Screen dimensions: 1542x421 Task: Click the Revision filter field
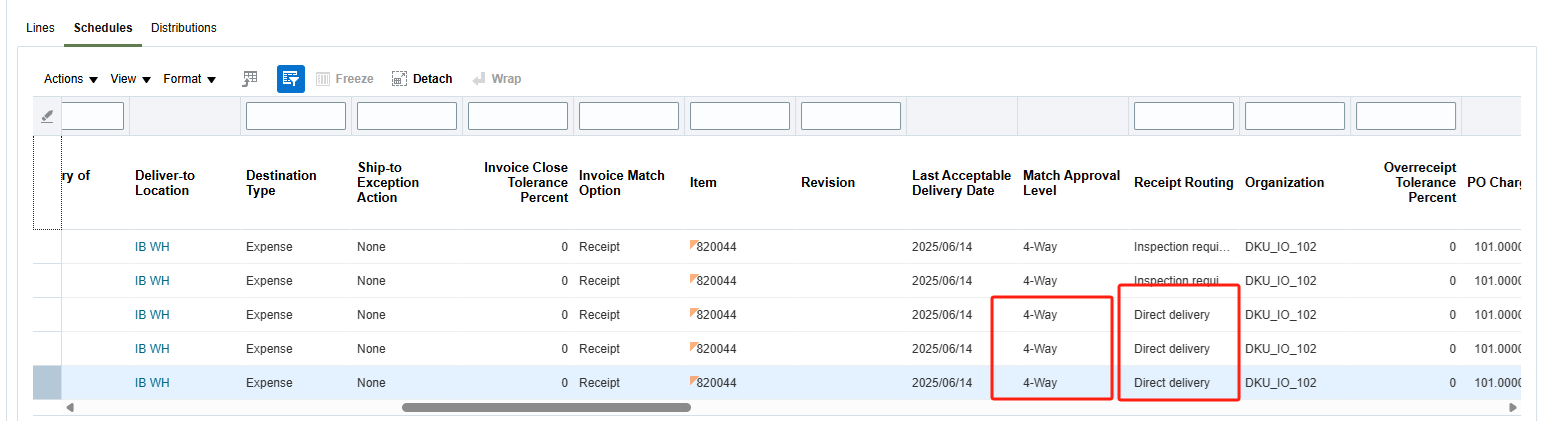[x=851, y=116]
